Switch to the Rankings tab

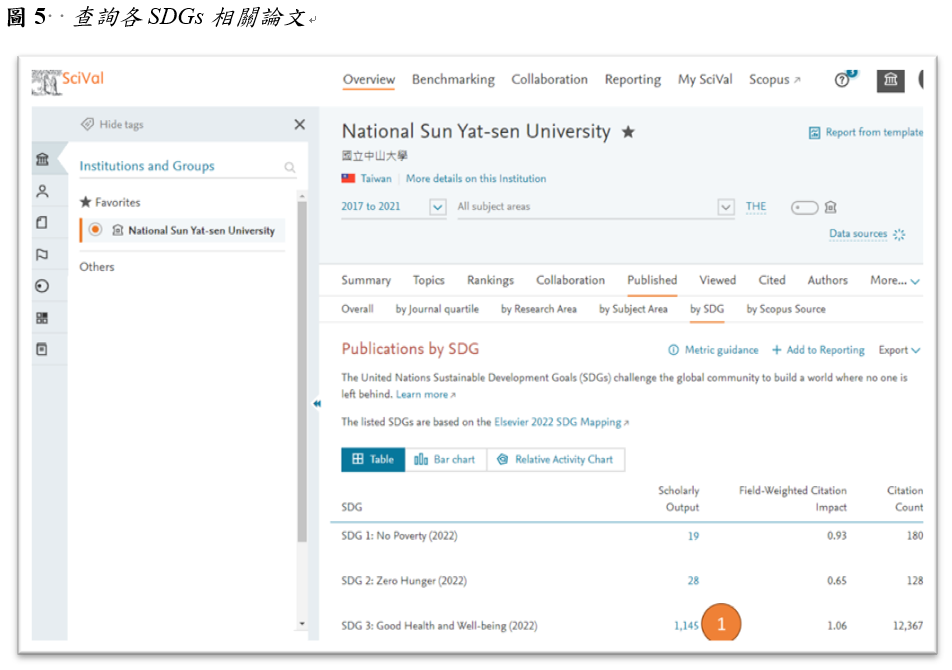click(x=490, y=280)
